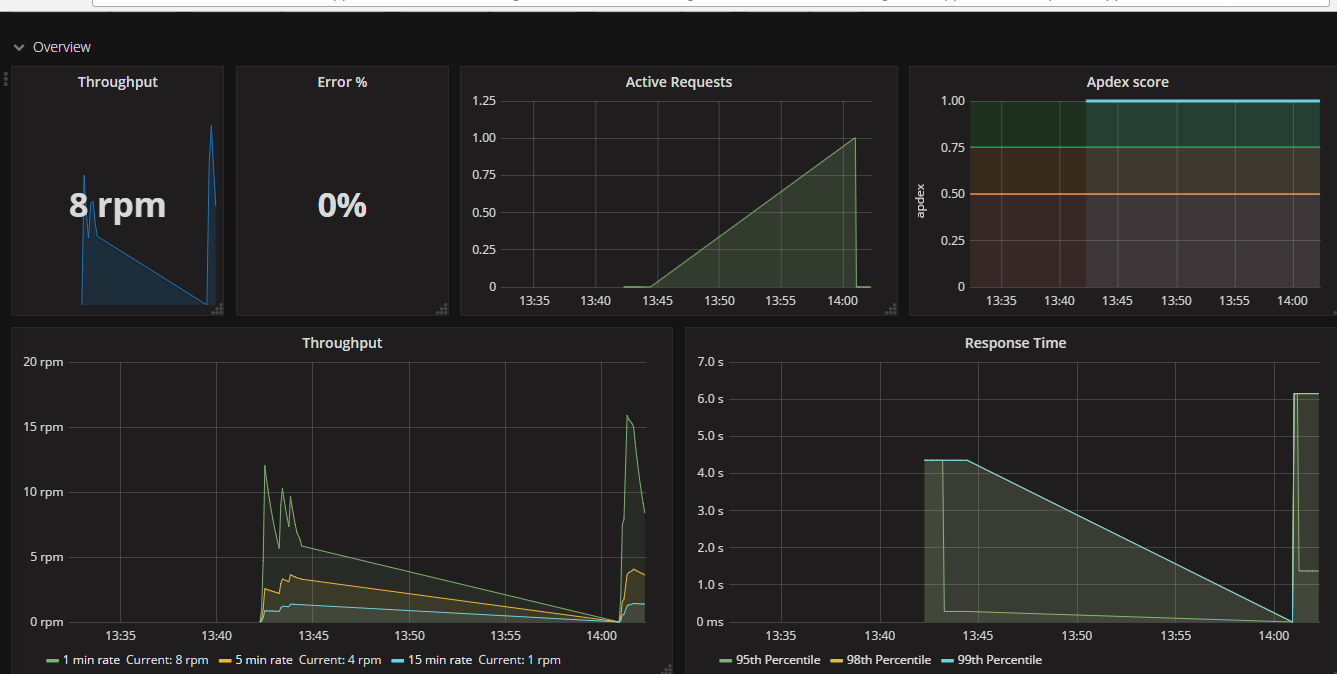1337x674 pixels.
Task: Click the 0% error stat value
Action: pyautogui.click(x=342, y=205)
